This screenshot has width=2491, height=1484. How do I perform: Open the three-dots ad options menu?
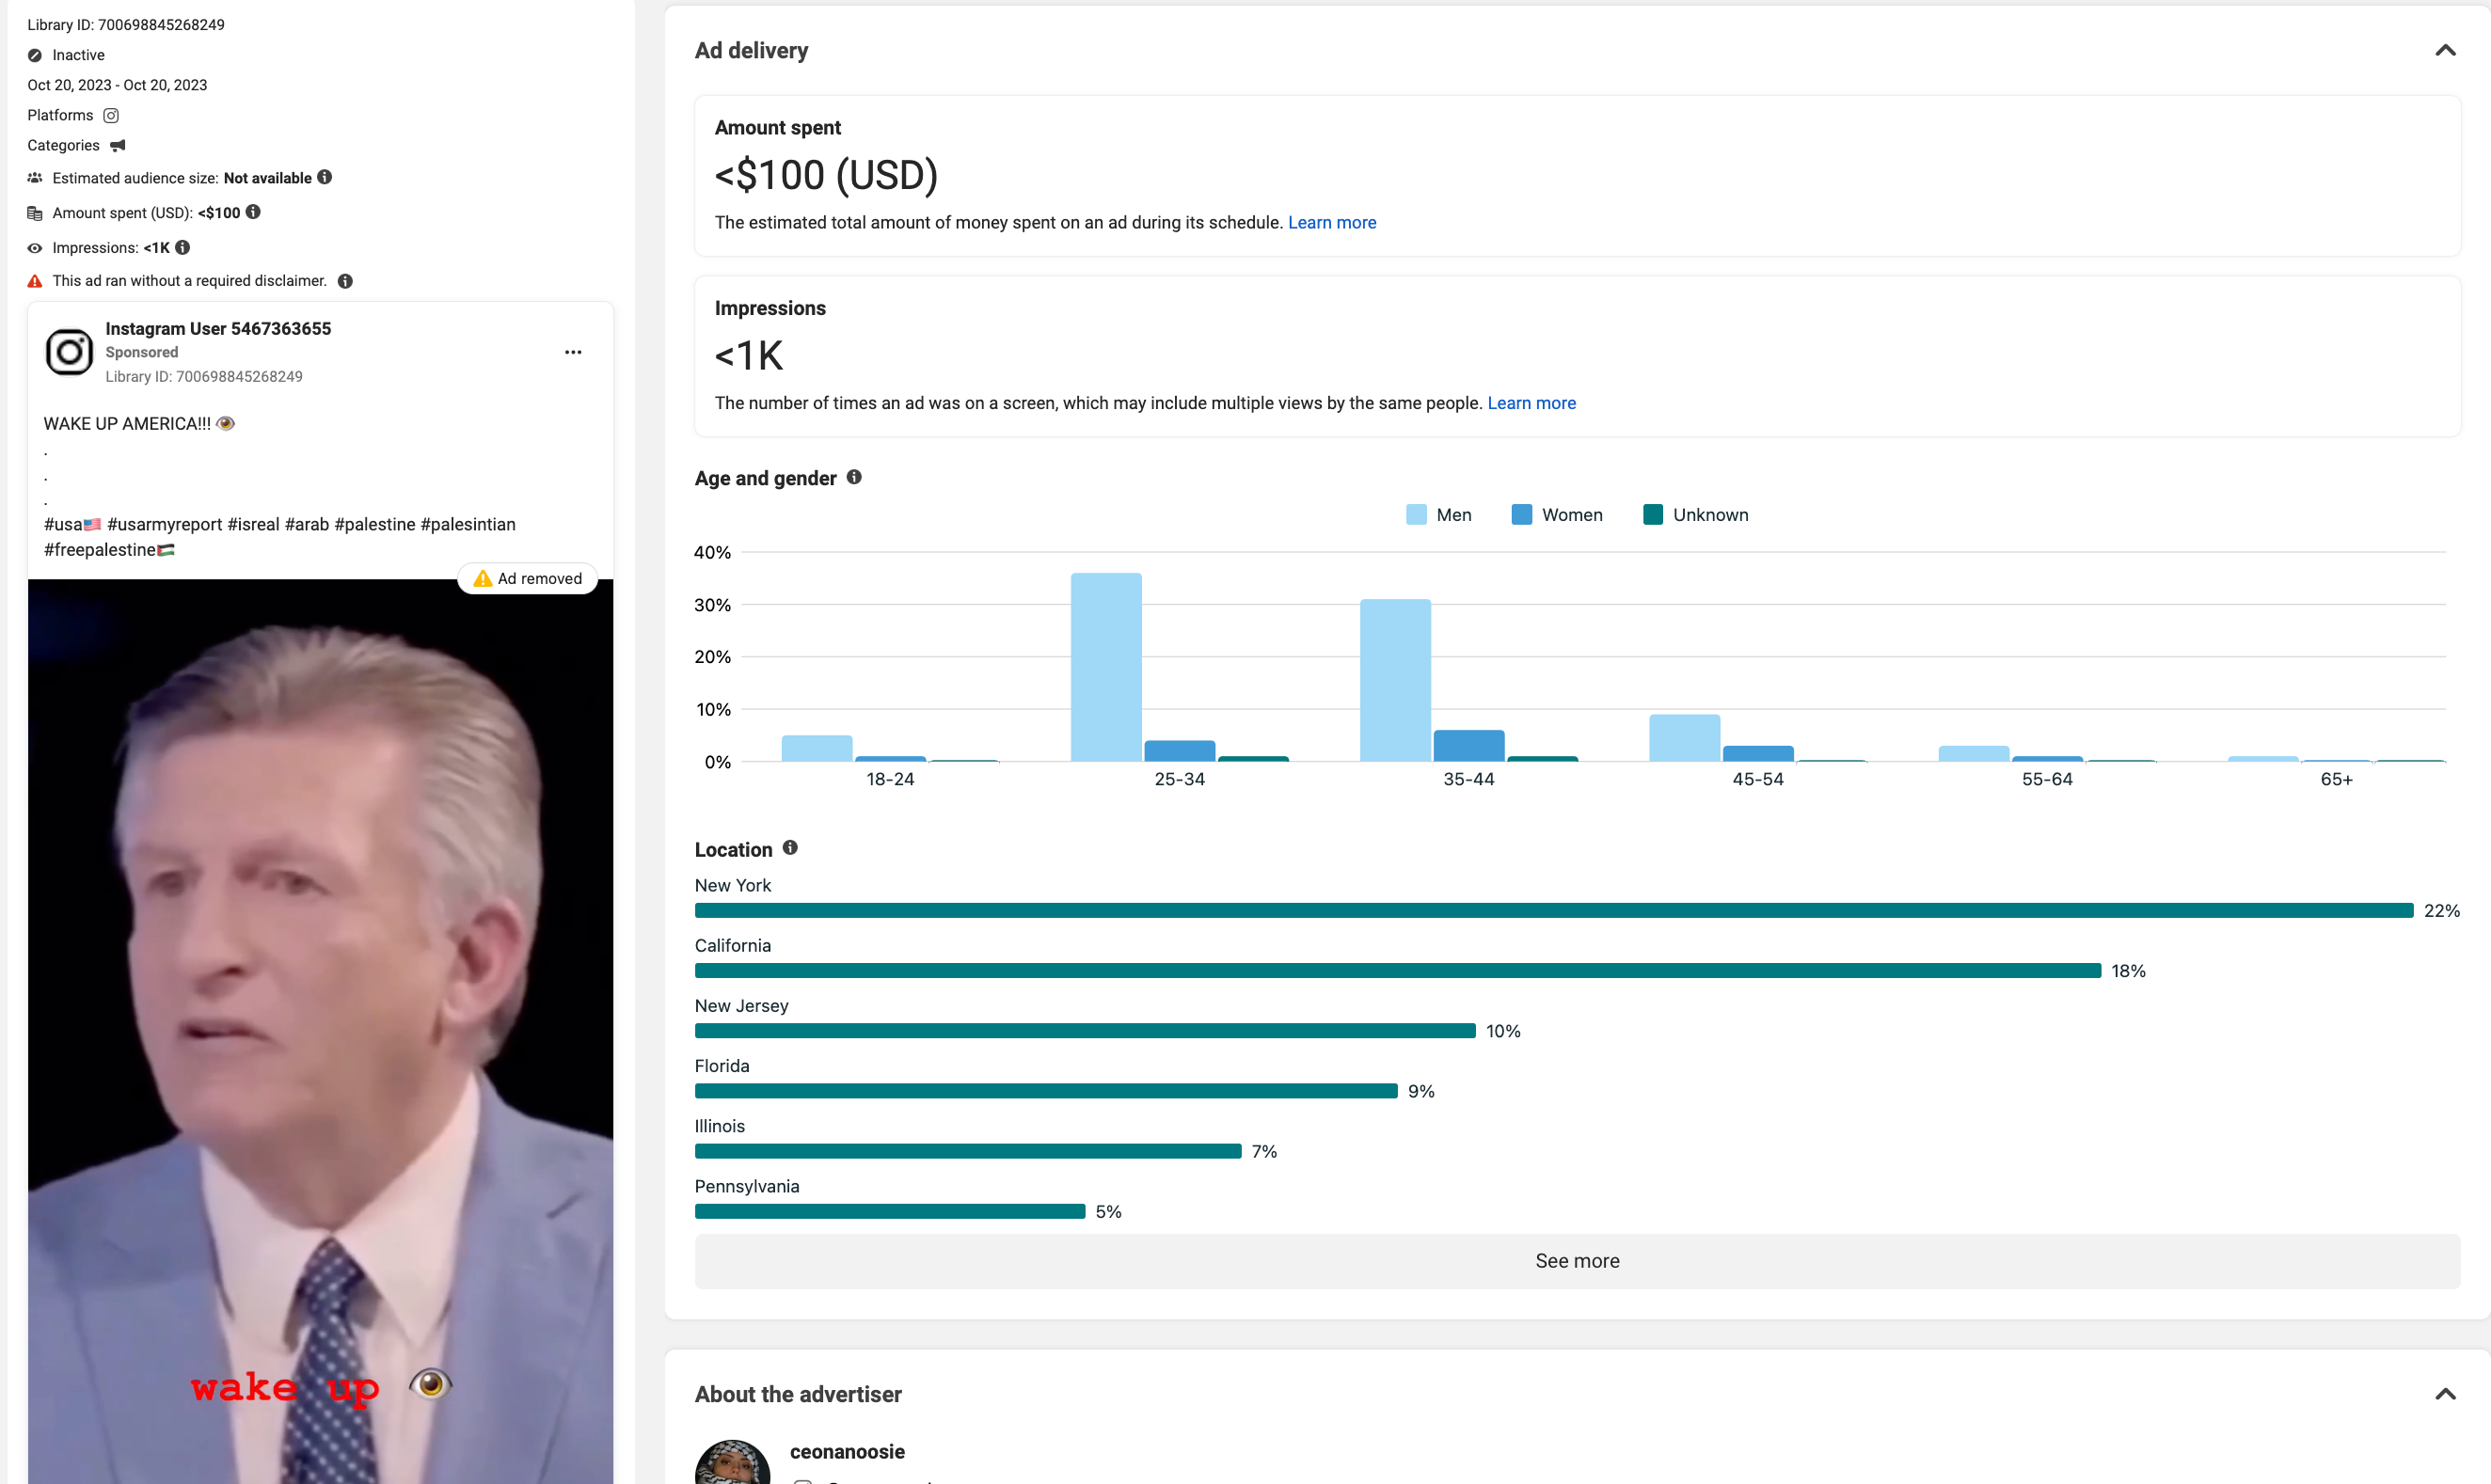(x=573, y=352)
